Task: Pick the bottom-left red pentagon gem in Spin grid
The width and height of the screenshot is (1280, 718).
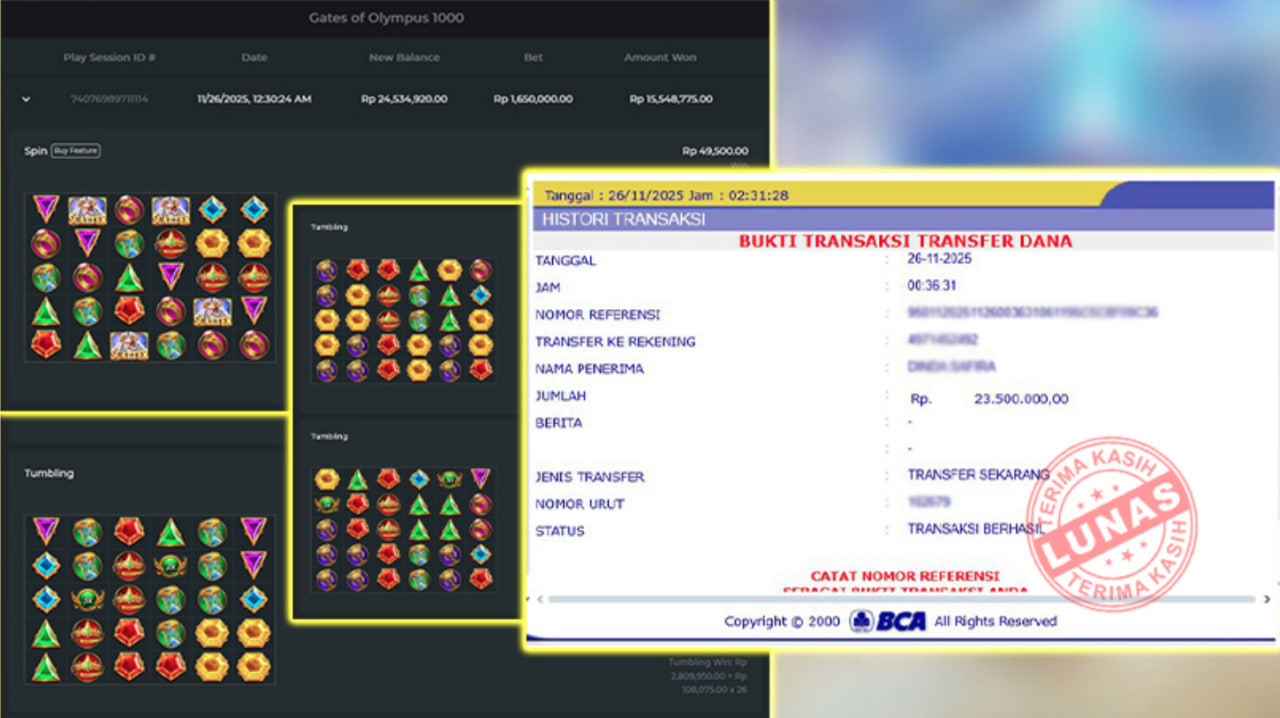Action: [45, 345]
